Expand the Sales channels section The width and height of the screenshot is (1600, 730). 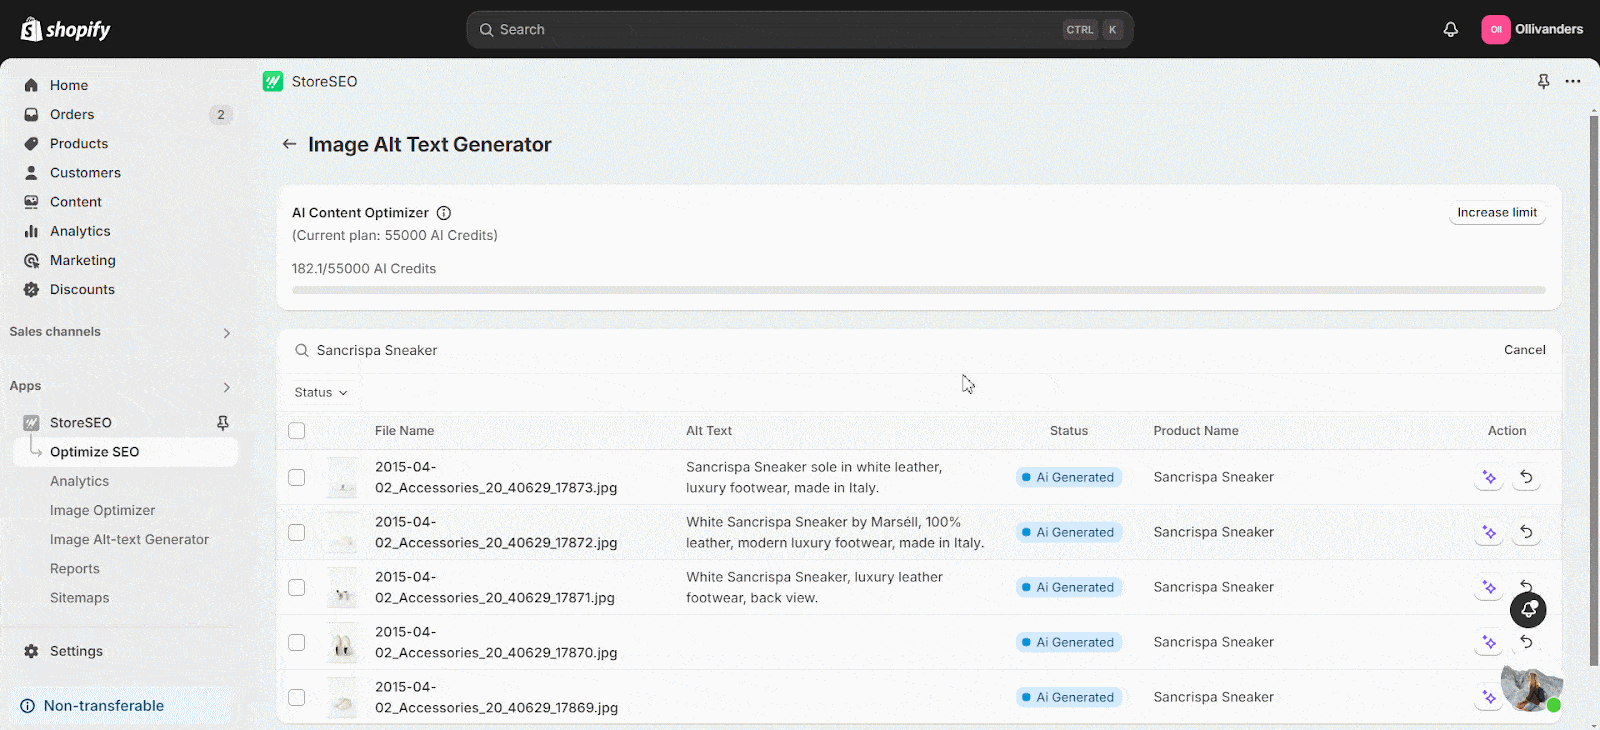point(227,333)
